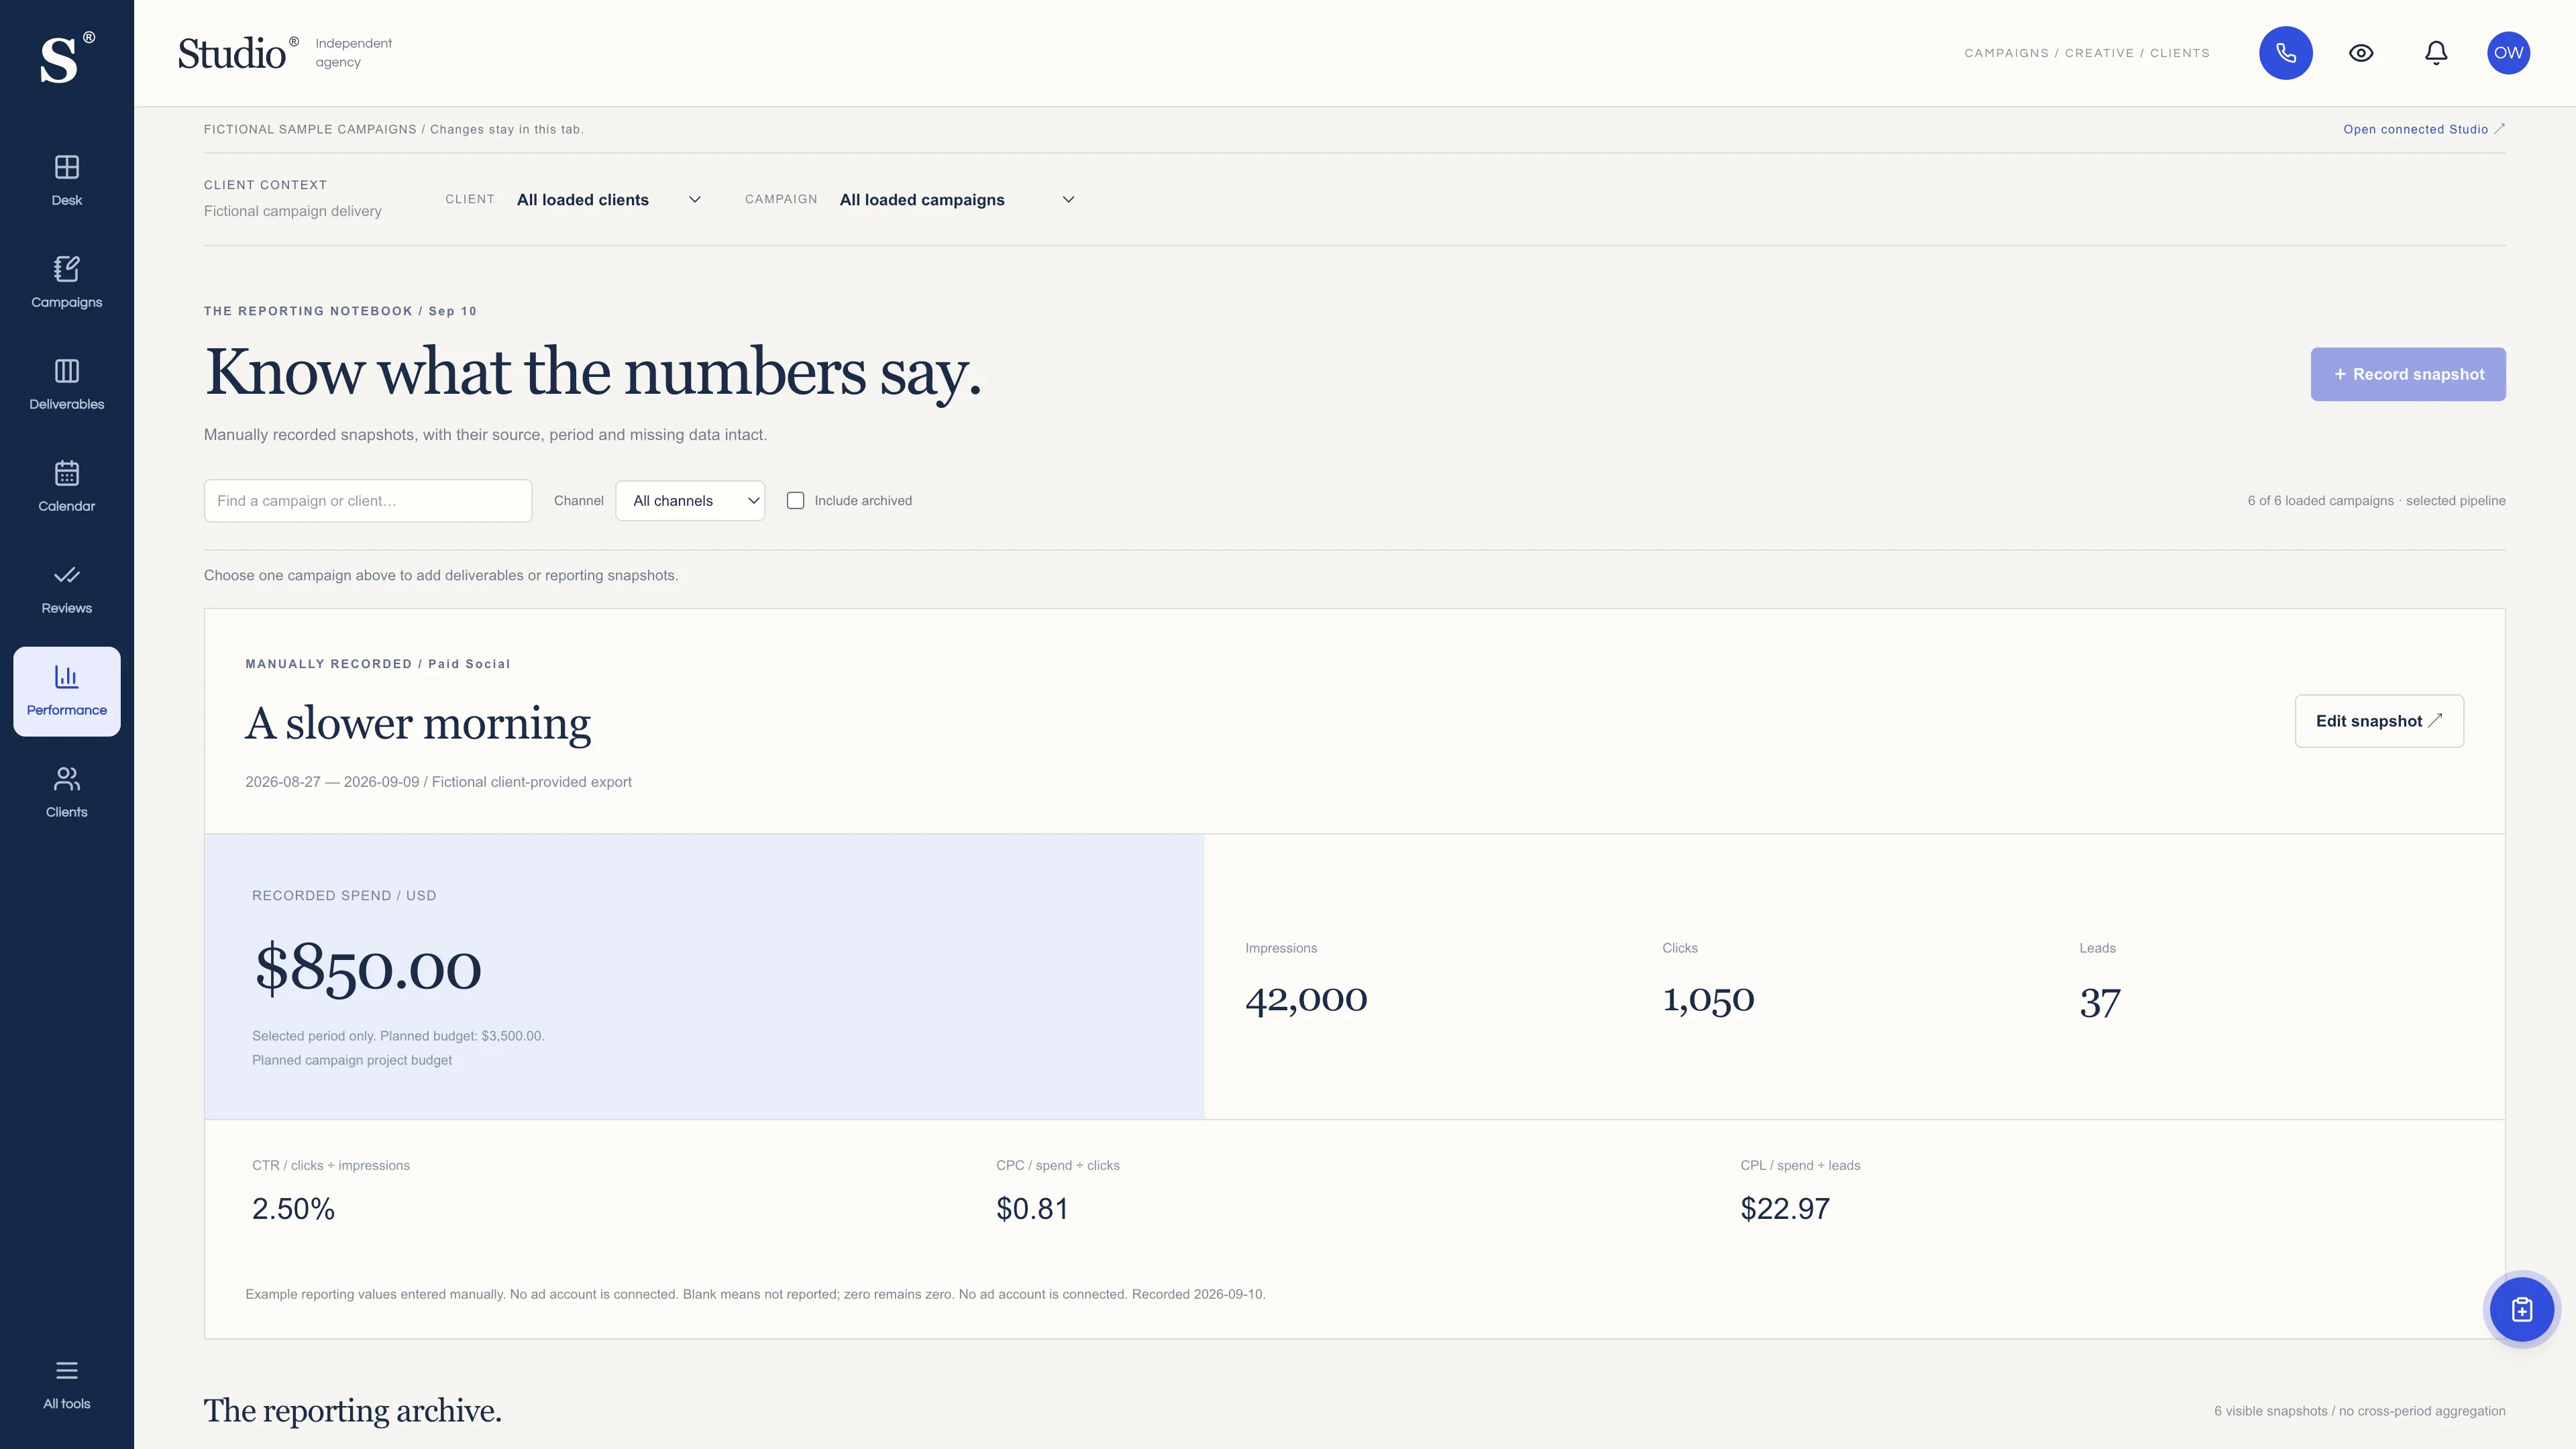This screenshot has height=1449, width=2576.
Task: Click The reporting archive heading
Action: pos(352,1411)
